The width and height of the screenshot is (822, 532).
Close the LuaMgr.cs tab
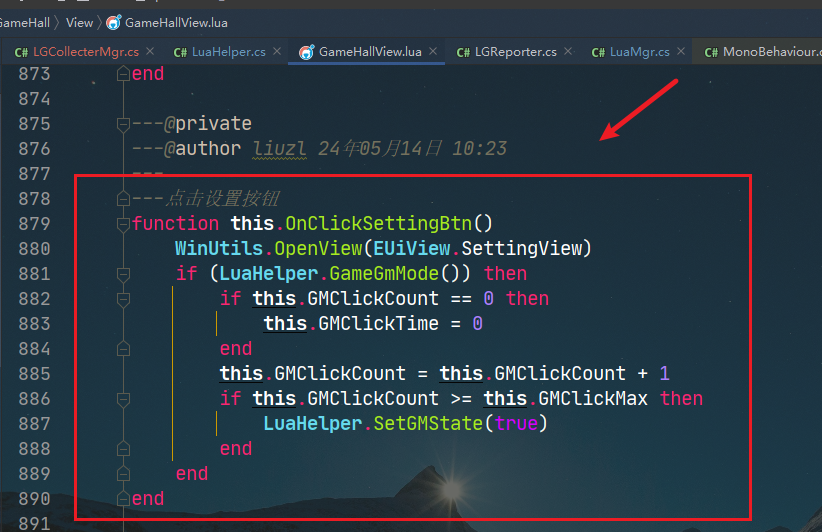(681, 52)
